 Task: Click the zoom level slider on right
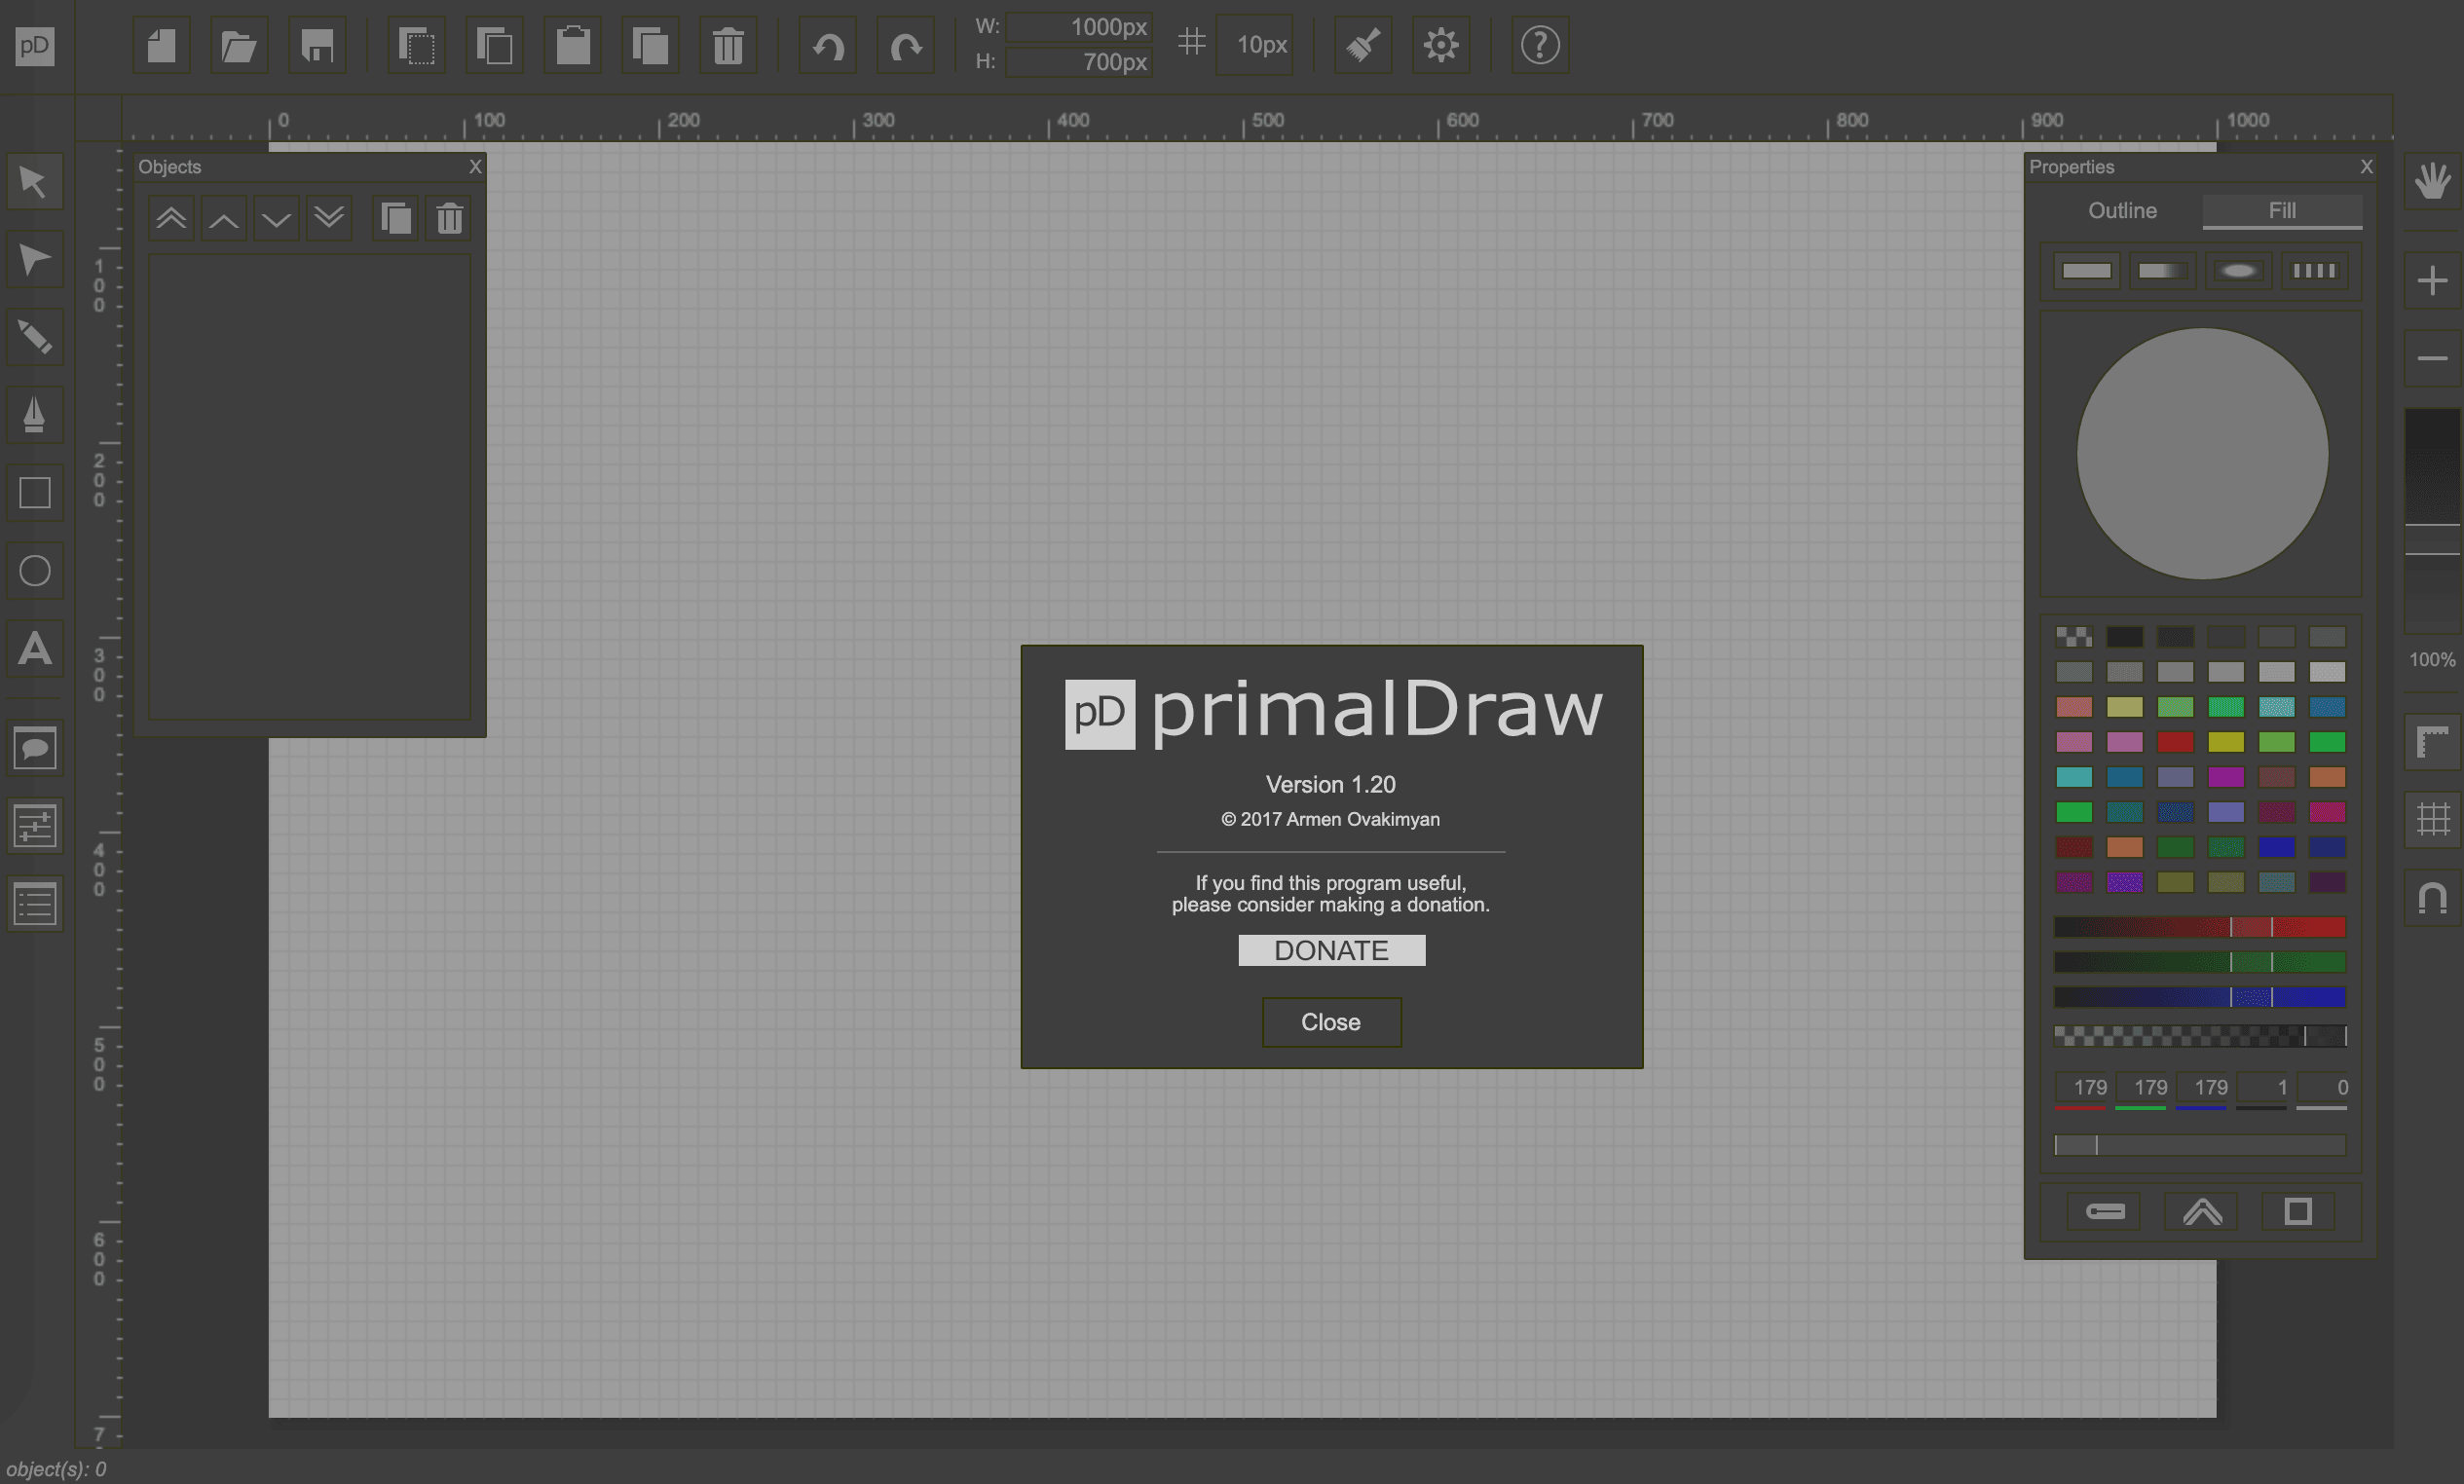2433,520
